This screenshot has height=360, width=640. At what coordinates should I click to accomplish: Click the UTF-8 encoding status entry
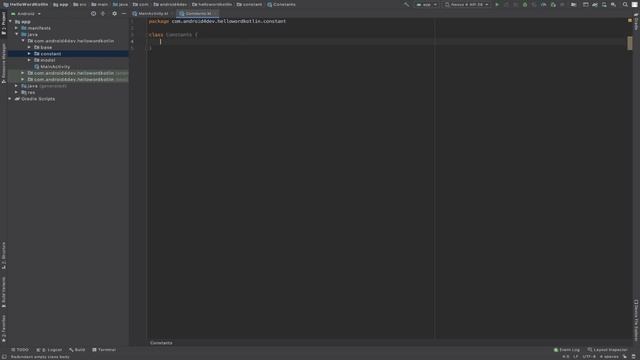point(589,357)
